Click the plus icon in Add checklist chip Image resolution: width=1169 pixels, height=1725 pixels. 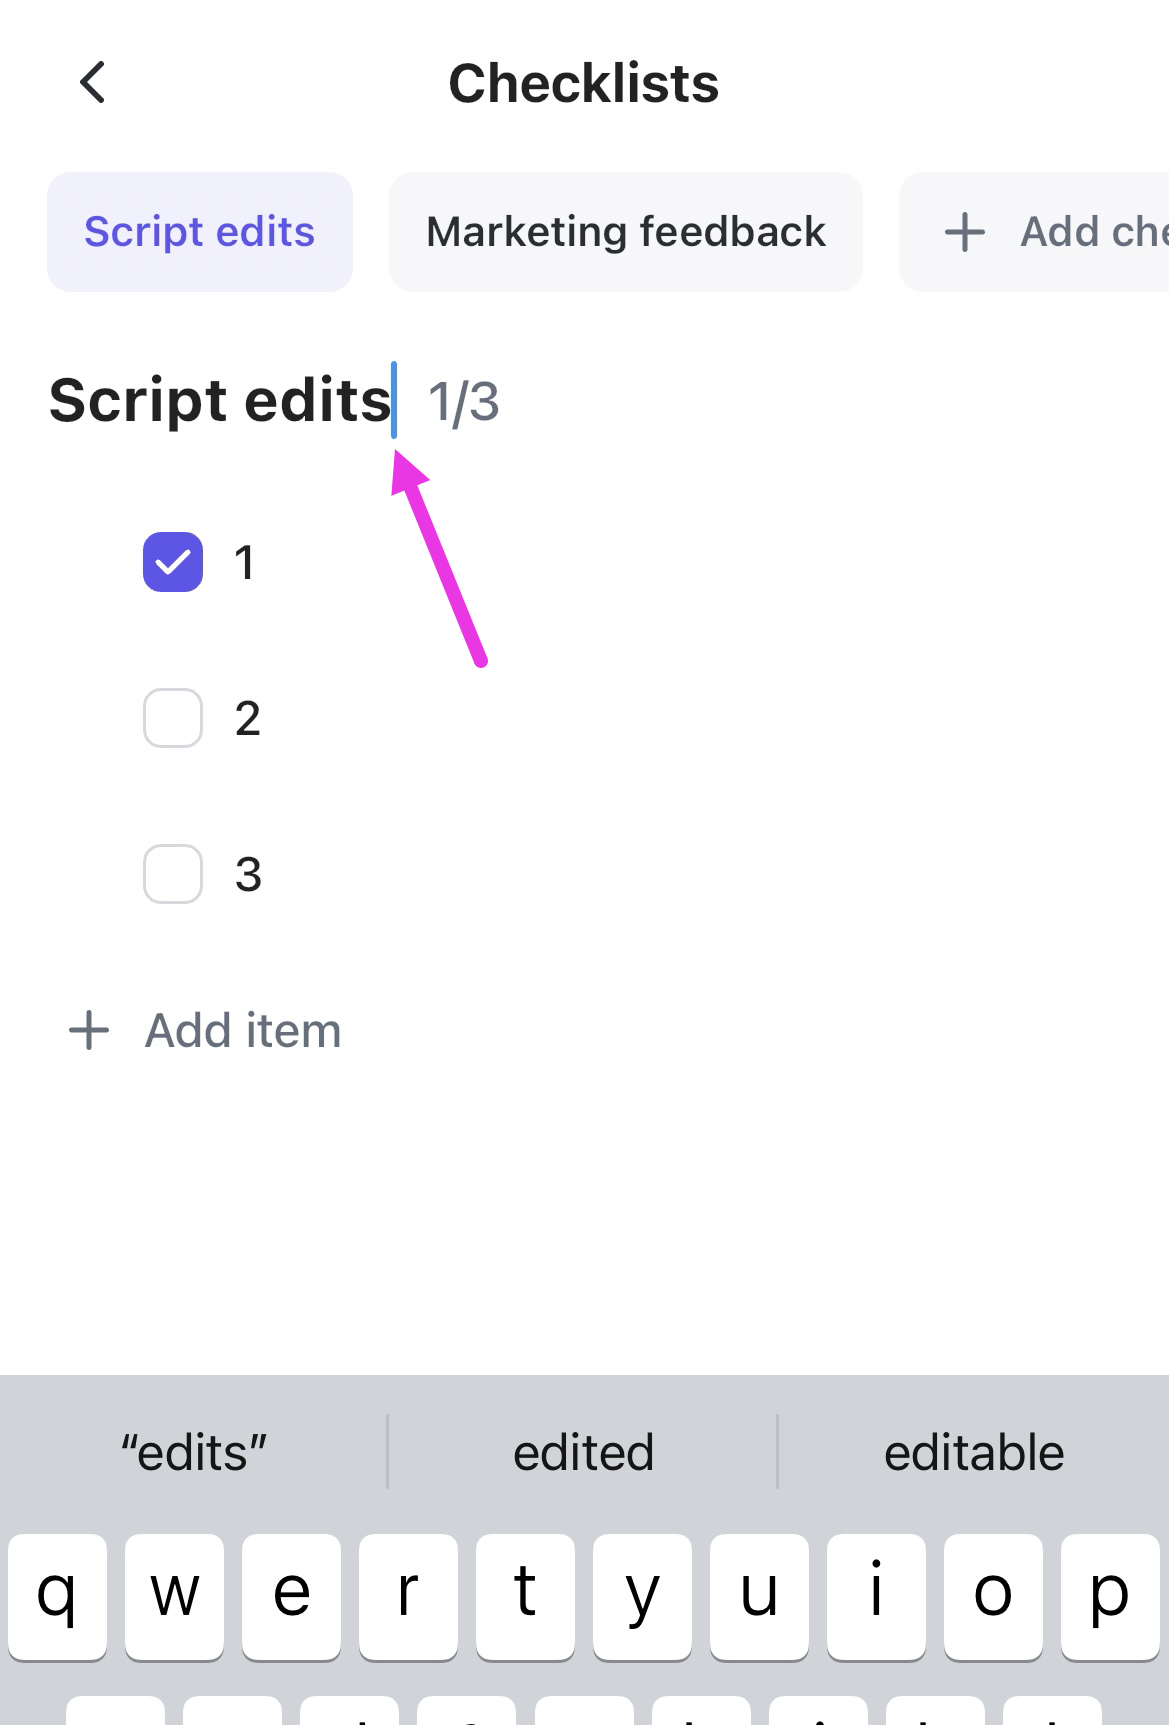pos(965,232)
